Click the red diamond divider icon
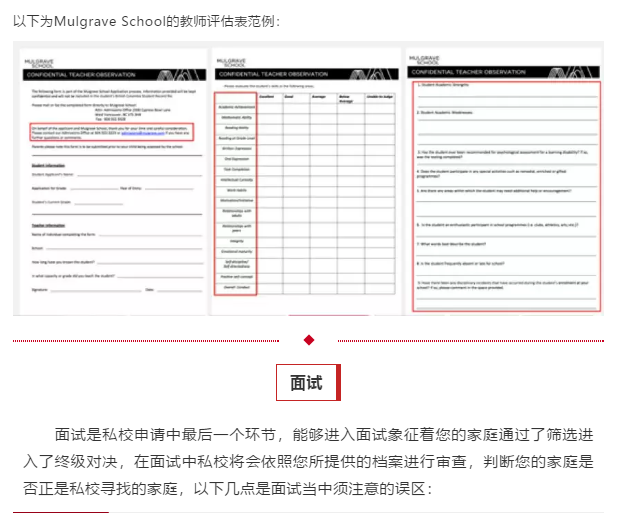The image size is (618, 513). [x=309, y=340]
